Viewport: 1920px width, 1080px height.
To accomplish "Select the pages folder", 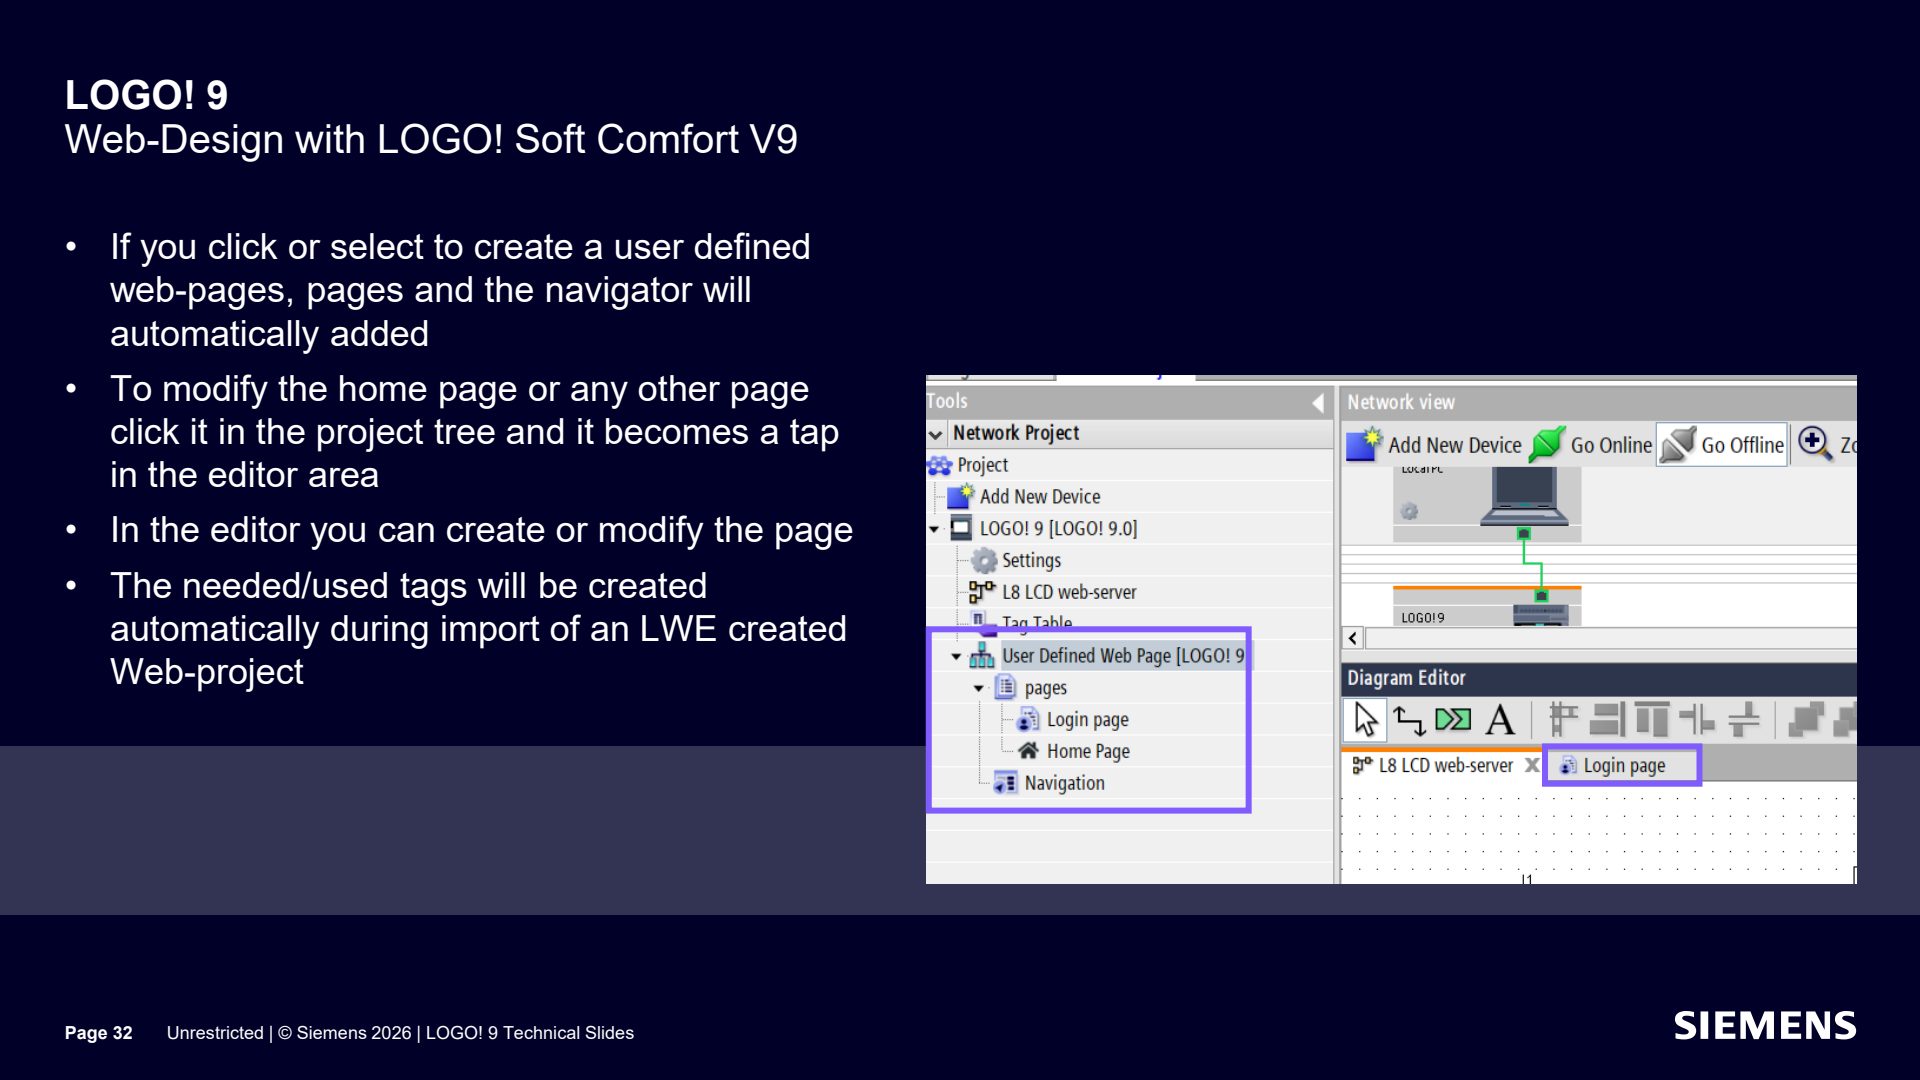I will [x=1031, y=688].
